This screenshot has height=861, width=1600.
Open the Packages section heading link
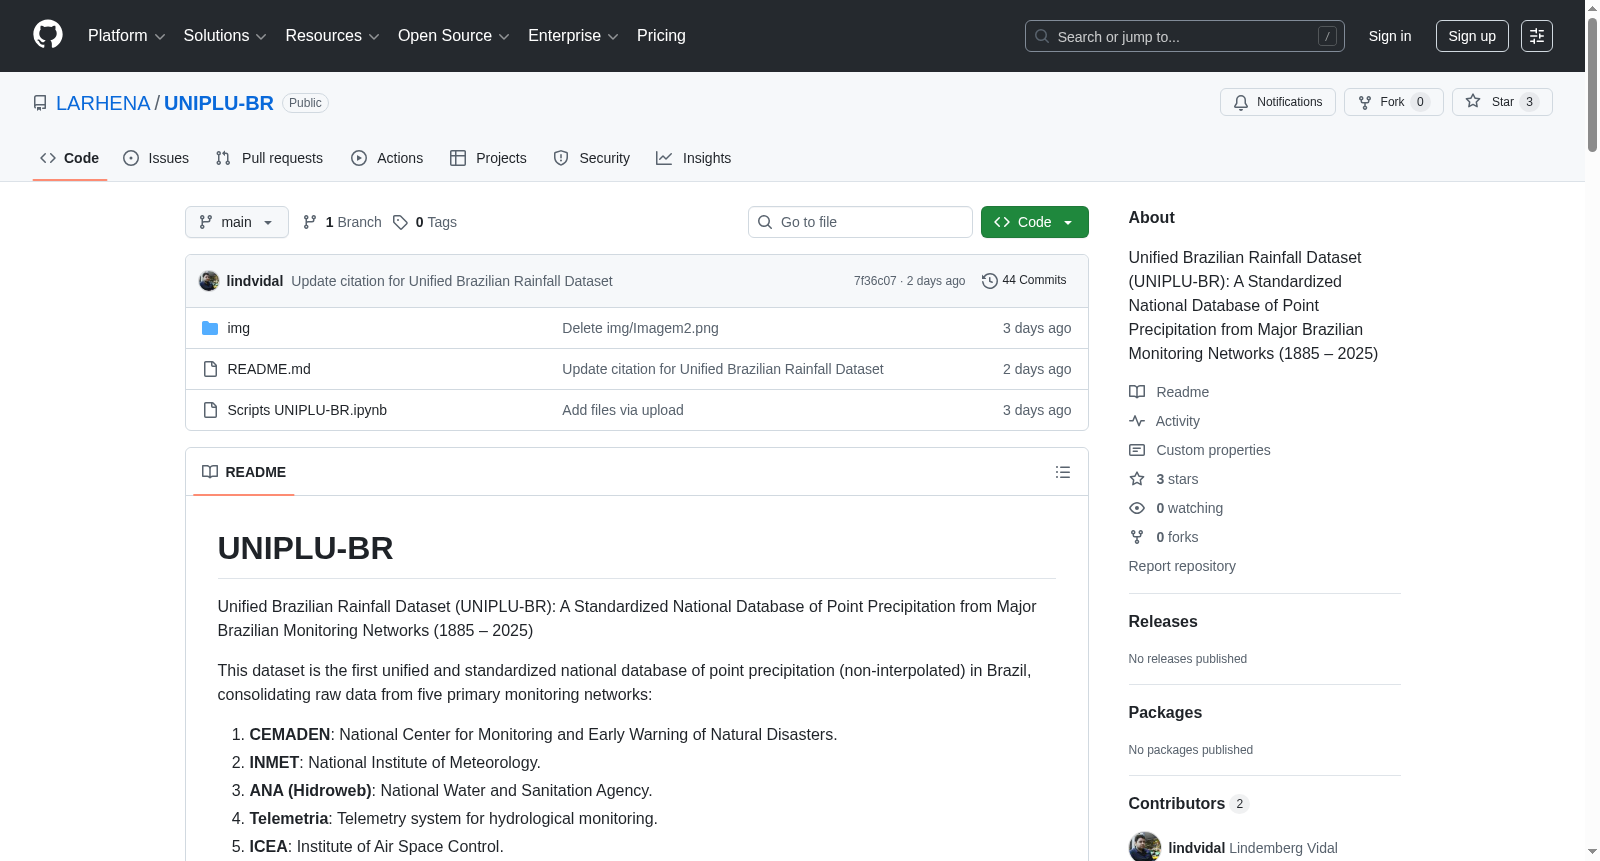pyautogui.click(x=1165, y=712)
